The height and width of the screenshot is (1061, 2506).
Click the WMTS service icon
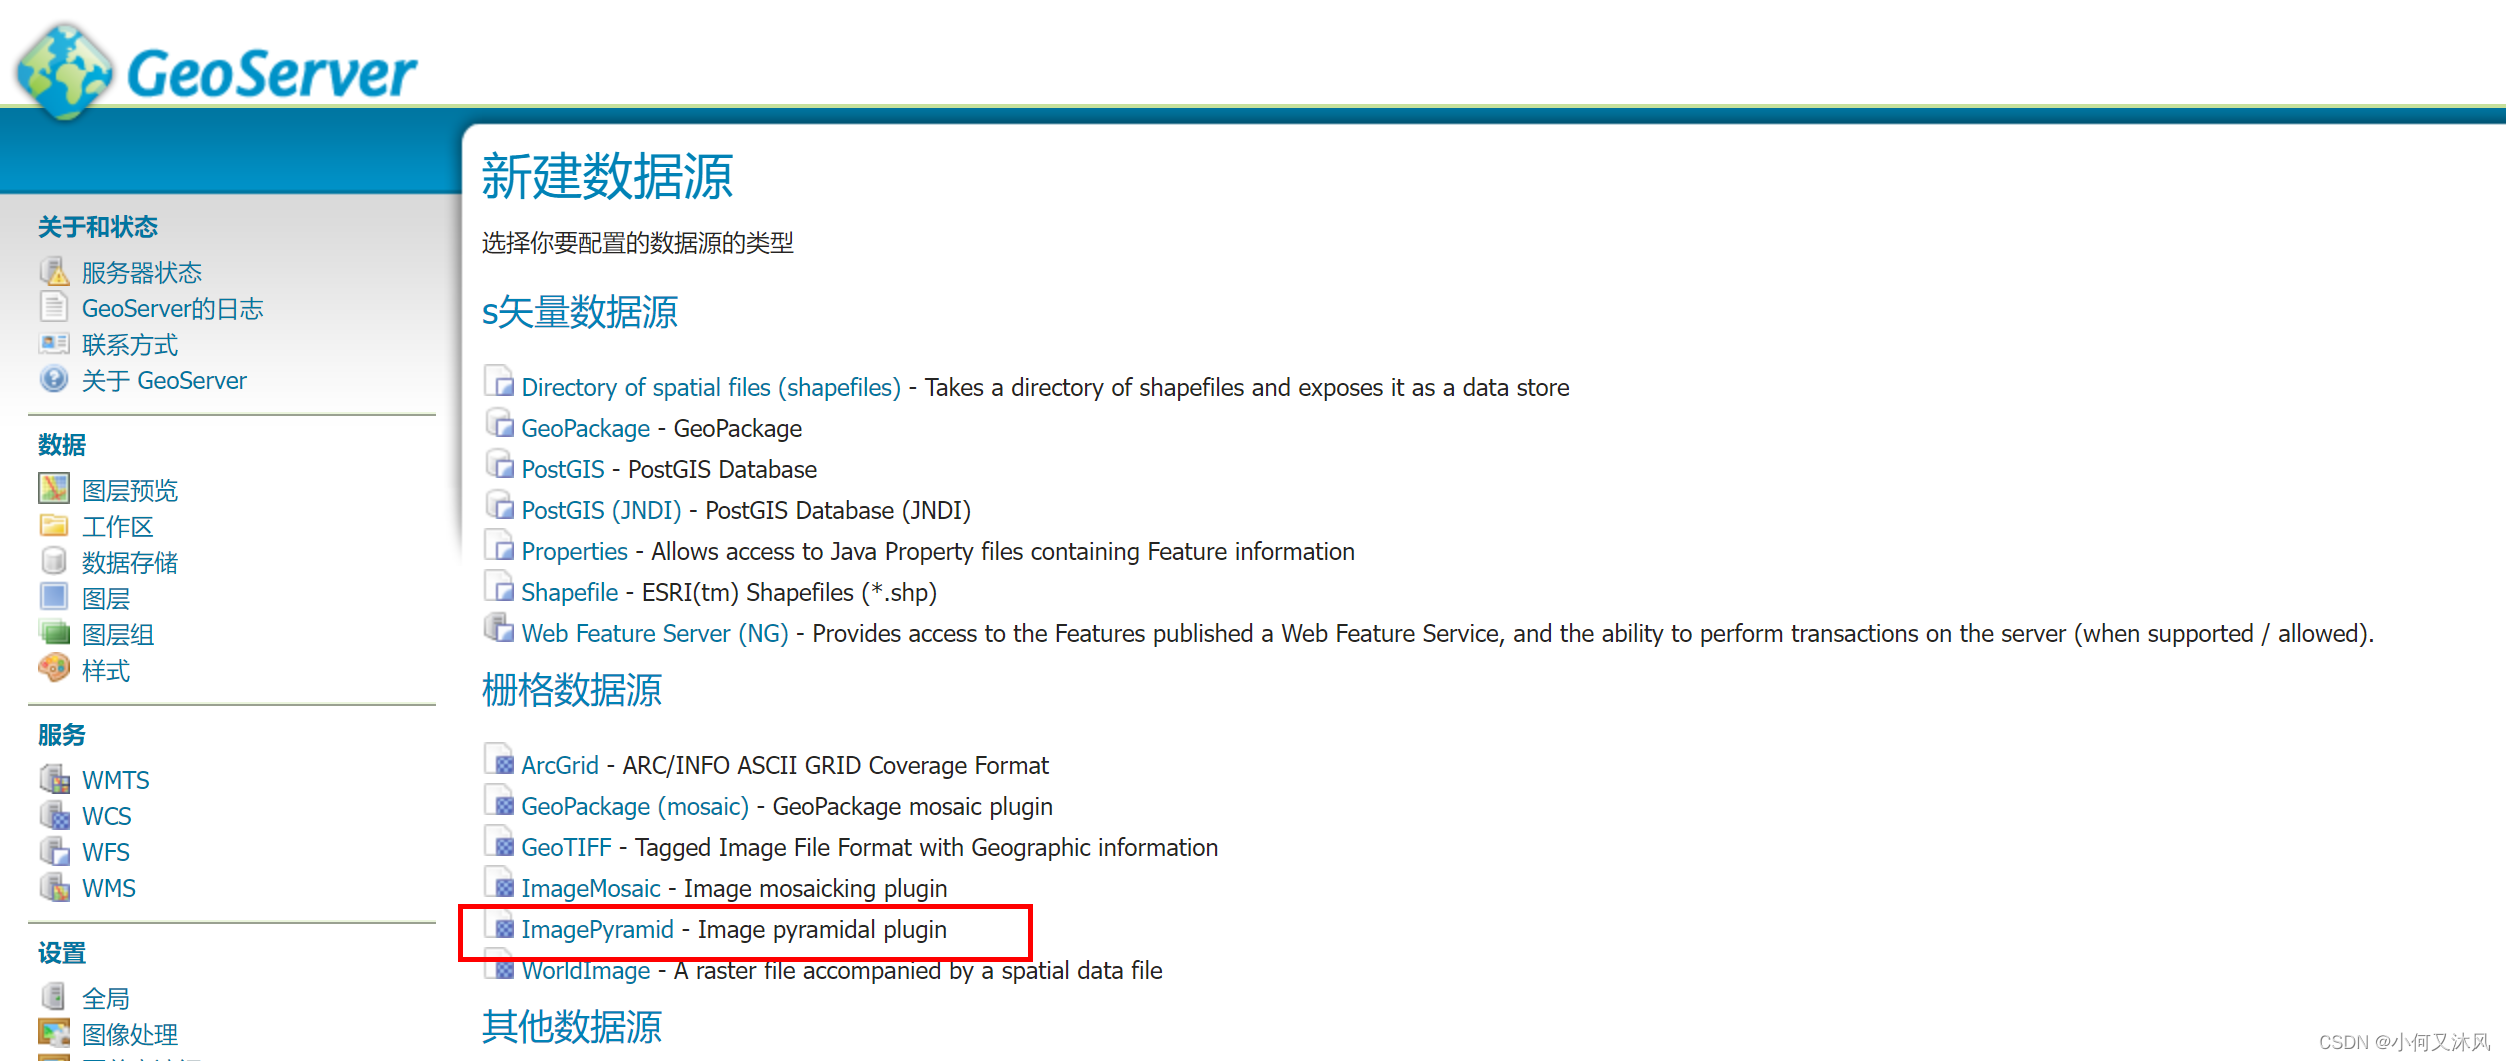(x=54, y=778)
